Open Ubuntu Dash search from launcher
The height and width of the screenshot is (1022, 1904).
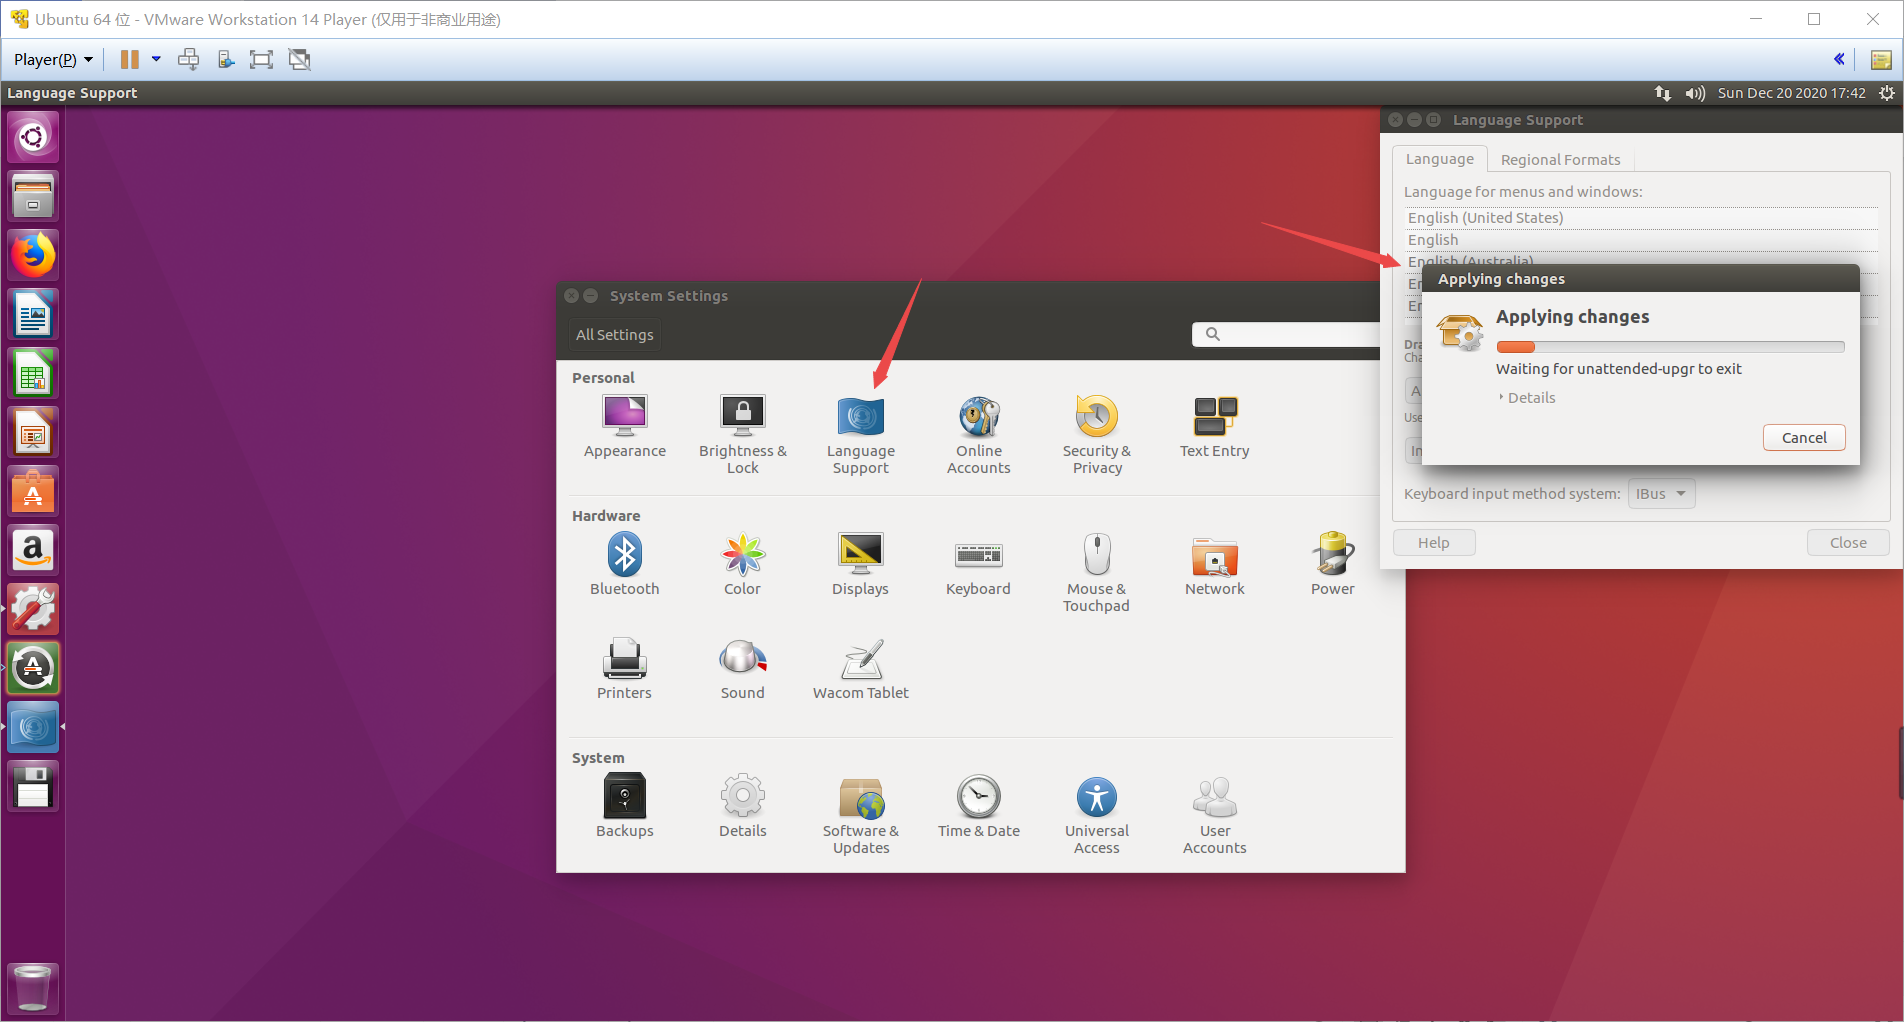(x=33, y=137)
